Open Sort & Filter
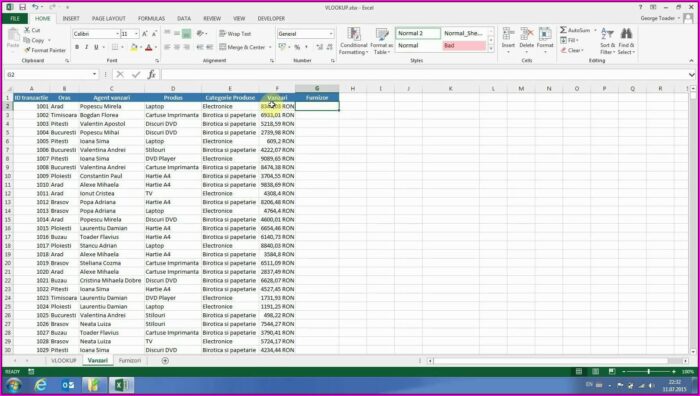 tap(607, 41)
